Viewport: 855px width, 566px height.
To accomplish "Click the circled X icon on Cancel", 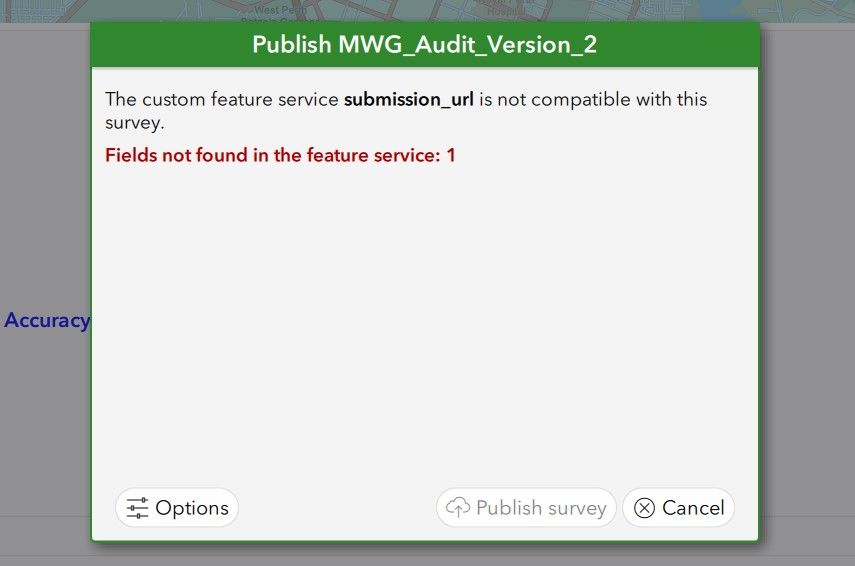I will coord(645,508).
